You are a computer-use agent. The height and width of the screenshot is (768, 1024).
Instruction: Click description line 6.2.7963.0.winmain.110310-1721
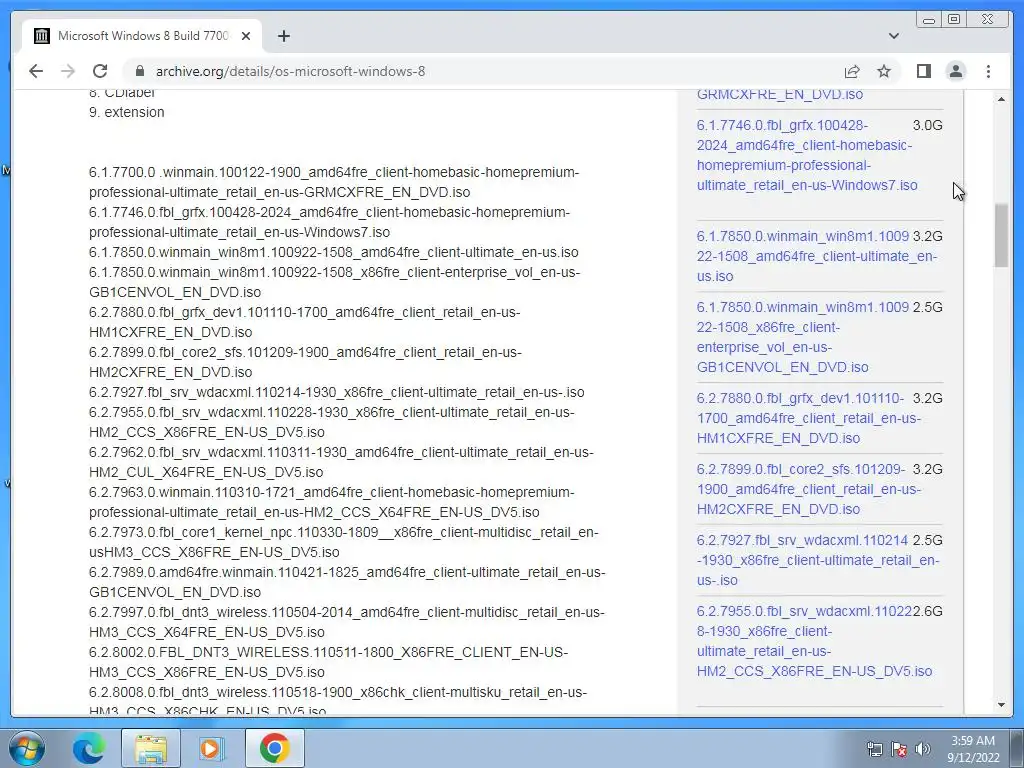pyautogui.click(x=332, y=502)
